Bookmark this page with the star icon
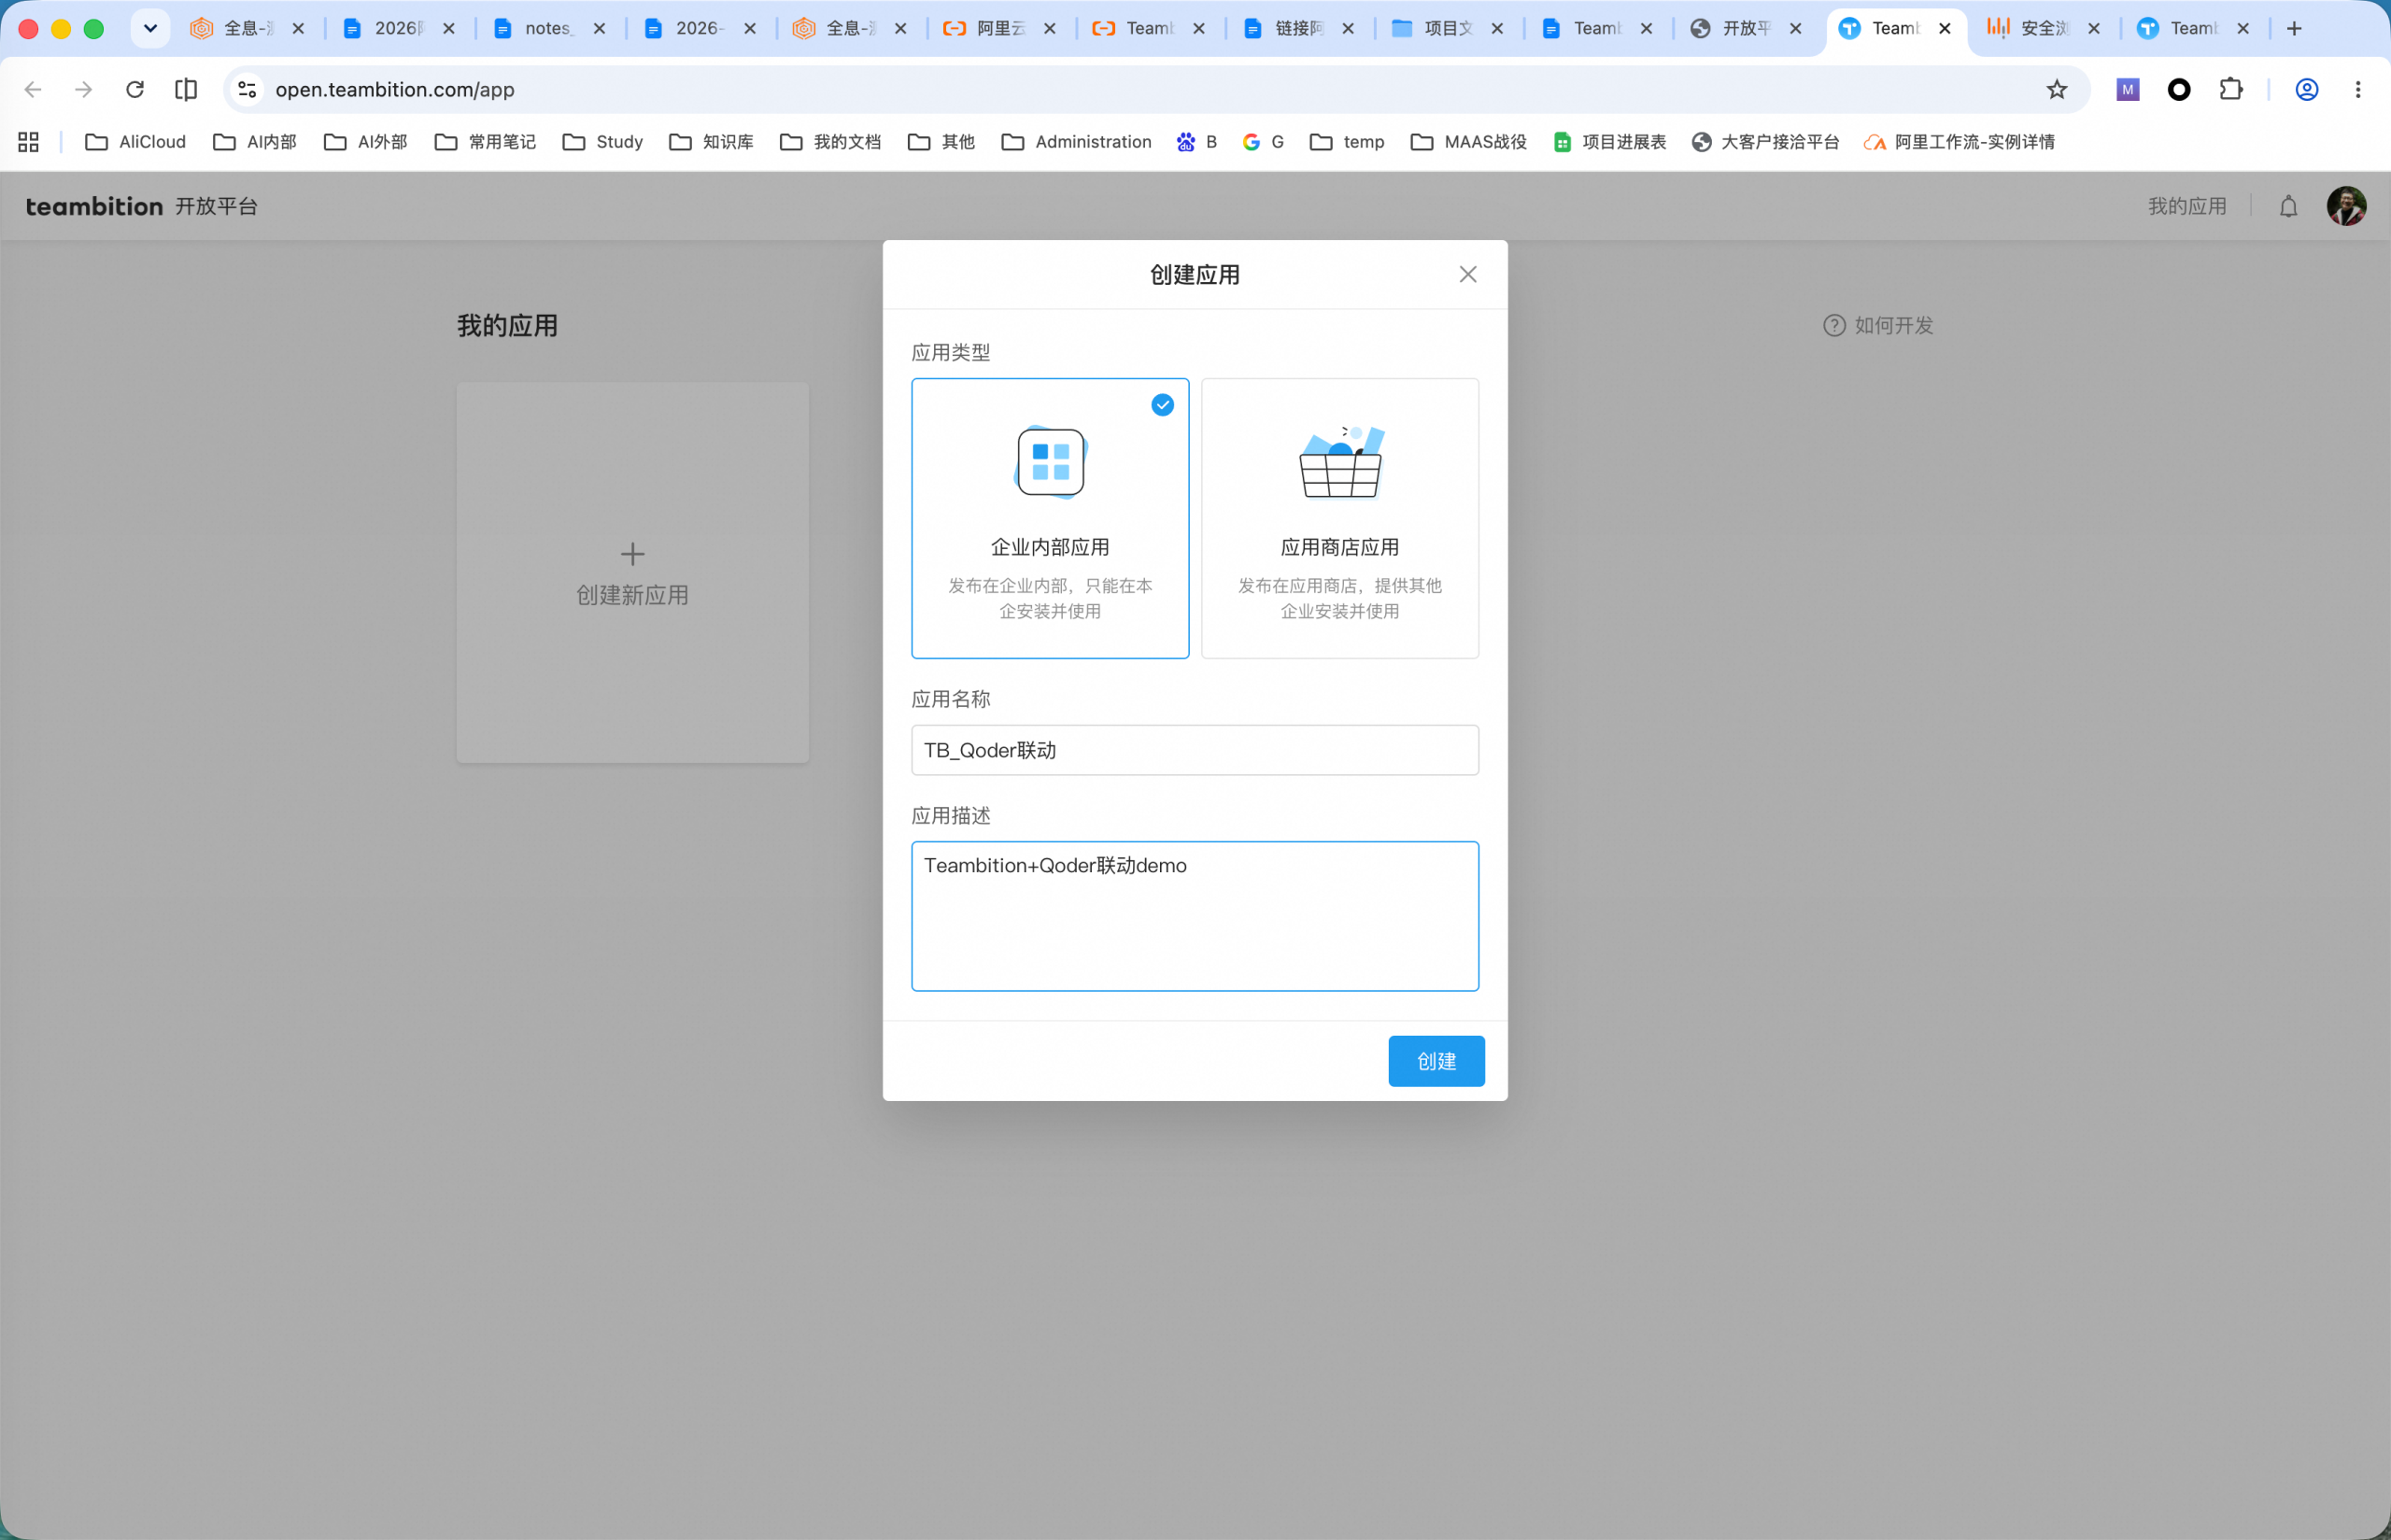The height and width of the screenshot is (1540, 2391). tap(2056, 90)
